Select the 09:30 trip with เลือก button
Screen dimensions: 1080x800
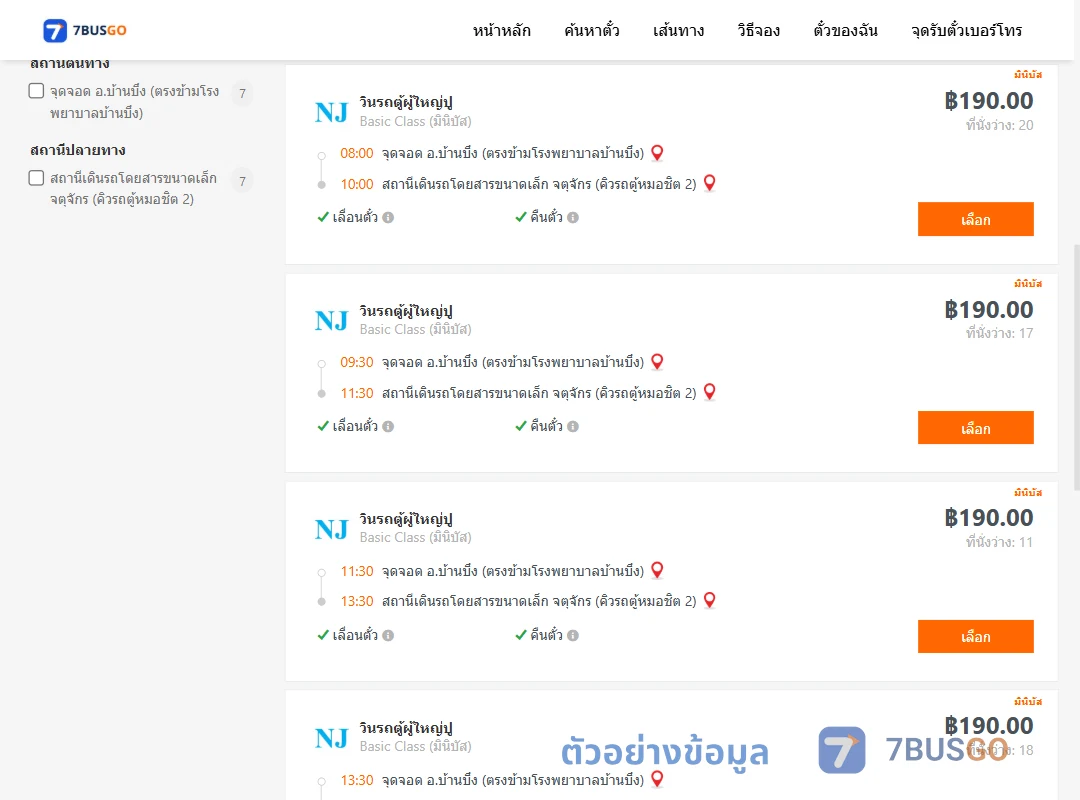click(975, 428)
